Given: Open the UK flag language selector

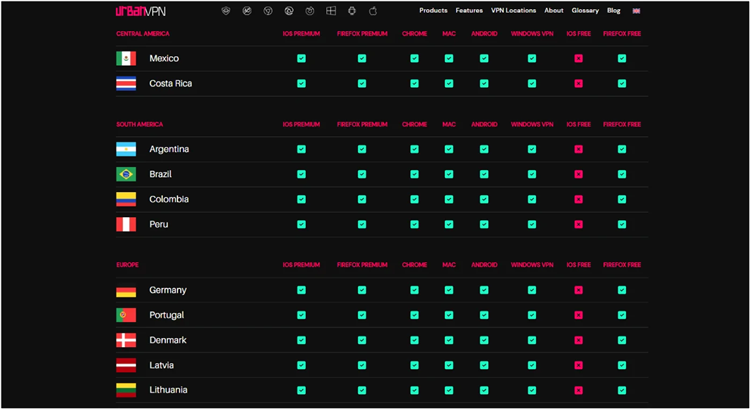Looking at the screenshot, I should (636, 11).
